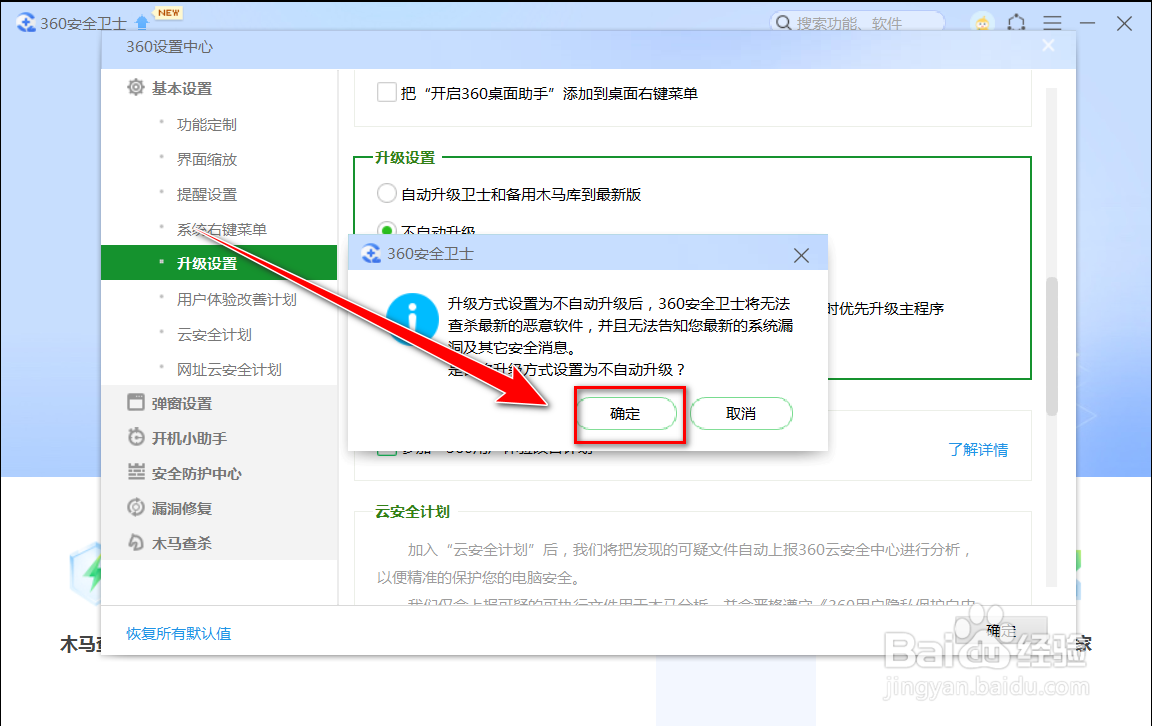Screen dimensions: 1152x726
Task: Click 恢复所有默认值 link
Action: coord(179,633)
